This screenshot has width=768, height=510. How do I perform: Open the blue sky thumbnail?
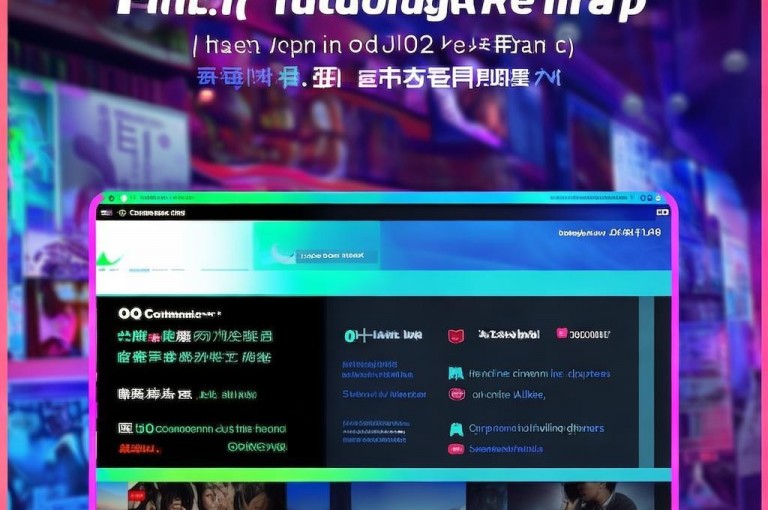(408, 496)
